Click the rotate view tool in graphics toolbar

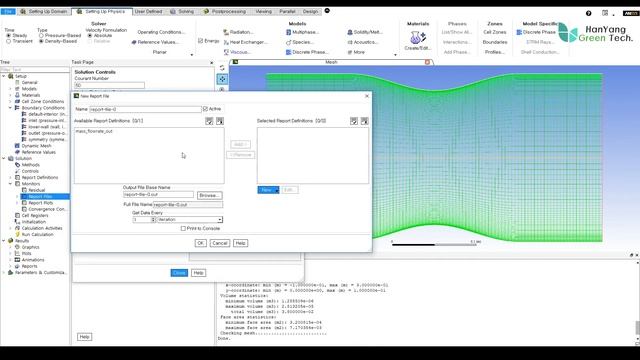pos(222,68)
